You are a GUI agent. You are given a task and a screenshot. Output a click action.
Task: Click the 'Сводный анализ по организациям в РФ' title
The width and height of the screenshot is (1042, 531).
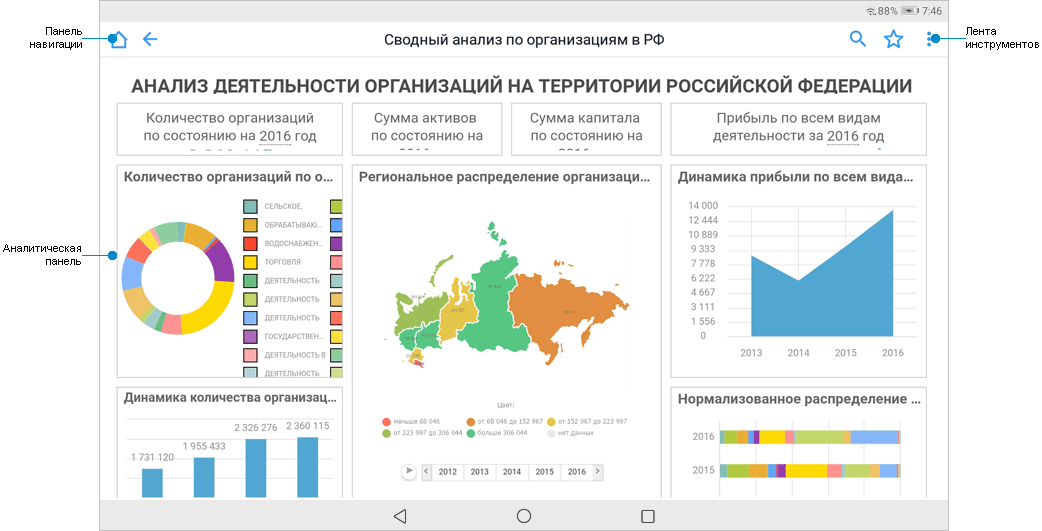click(524, 39)
